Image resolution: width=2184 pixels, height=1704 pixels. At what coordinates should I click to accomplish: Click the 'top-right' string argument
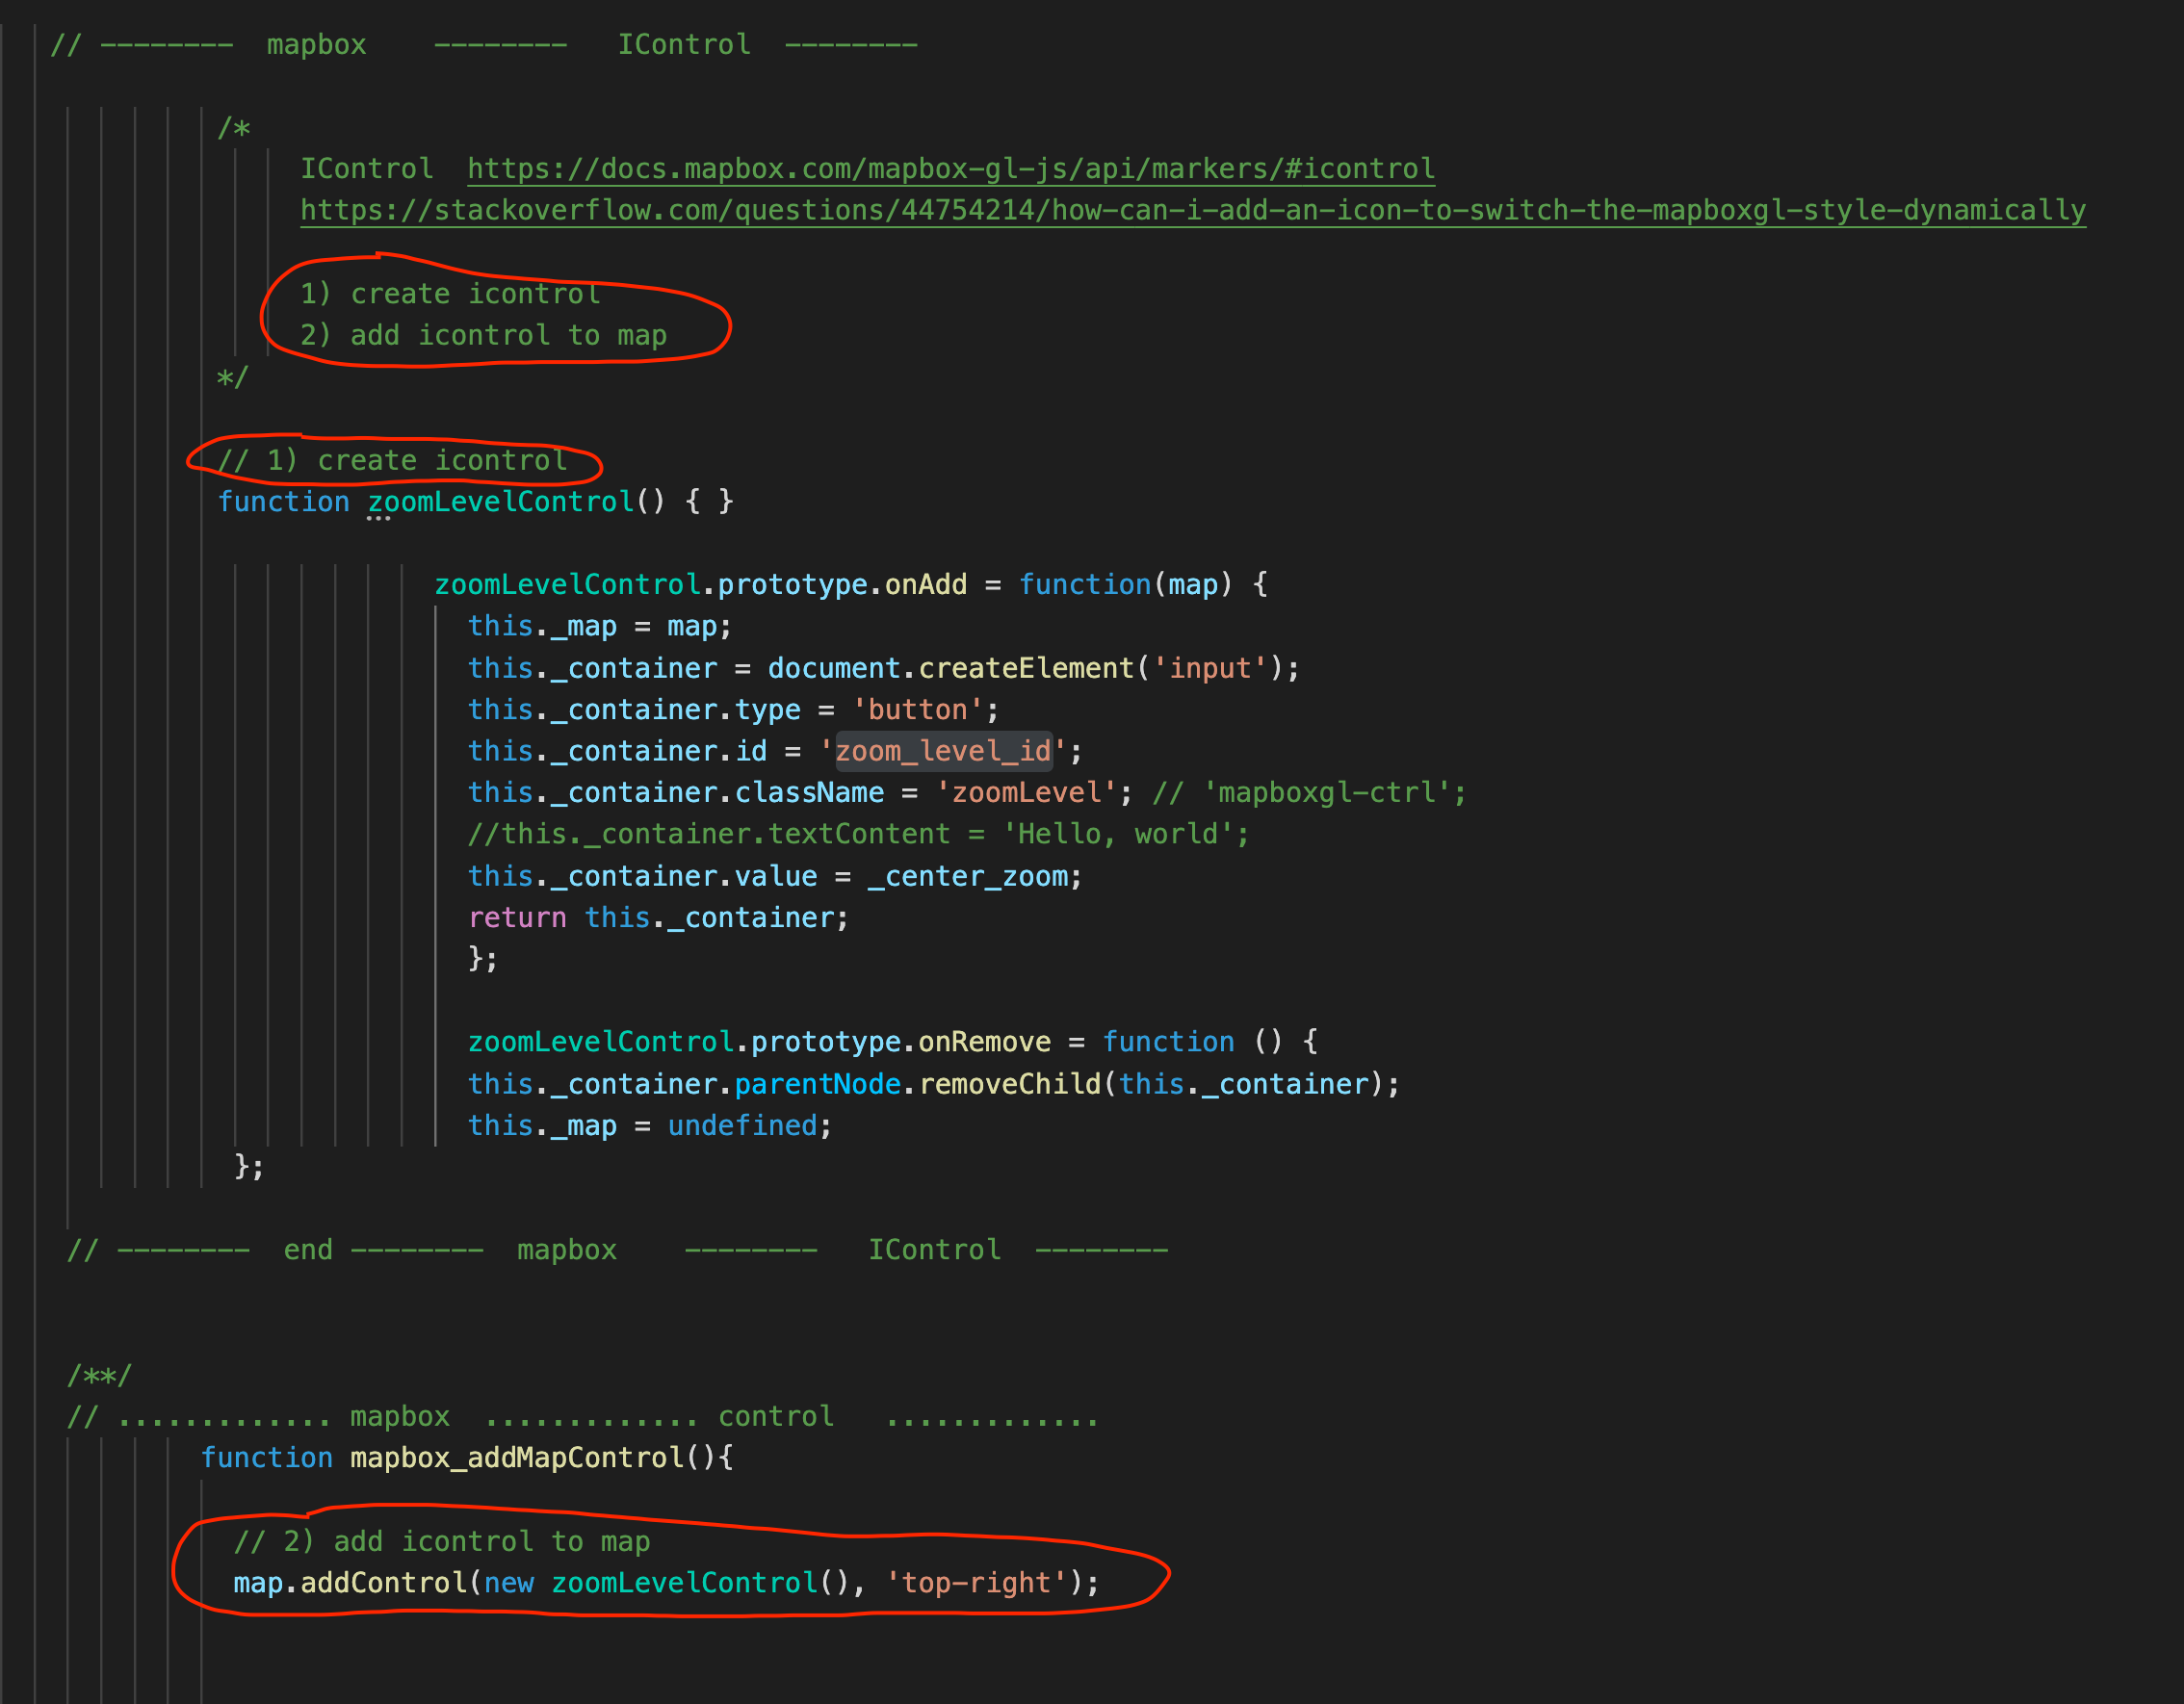(976, 1583)
